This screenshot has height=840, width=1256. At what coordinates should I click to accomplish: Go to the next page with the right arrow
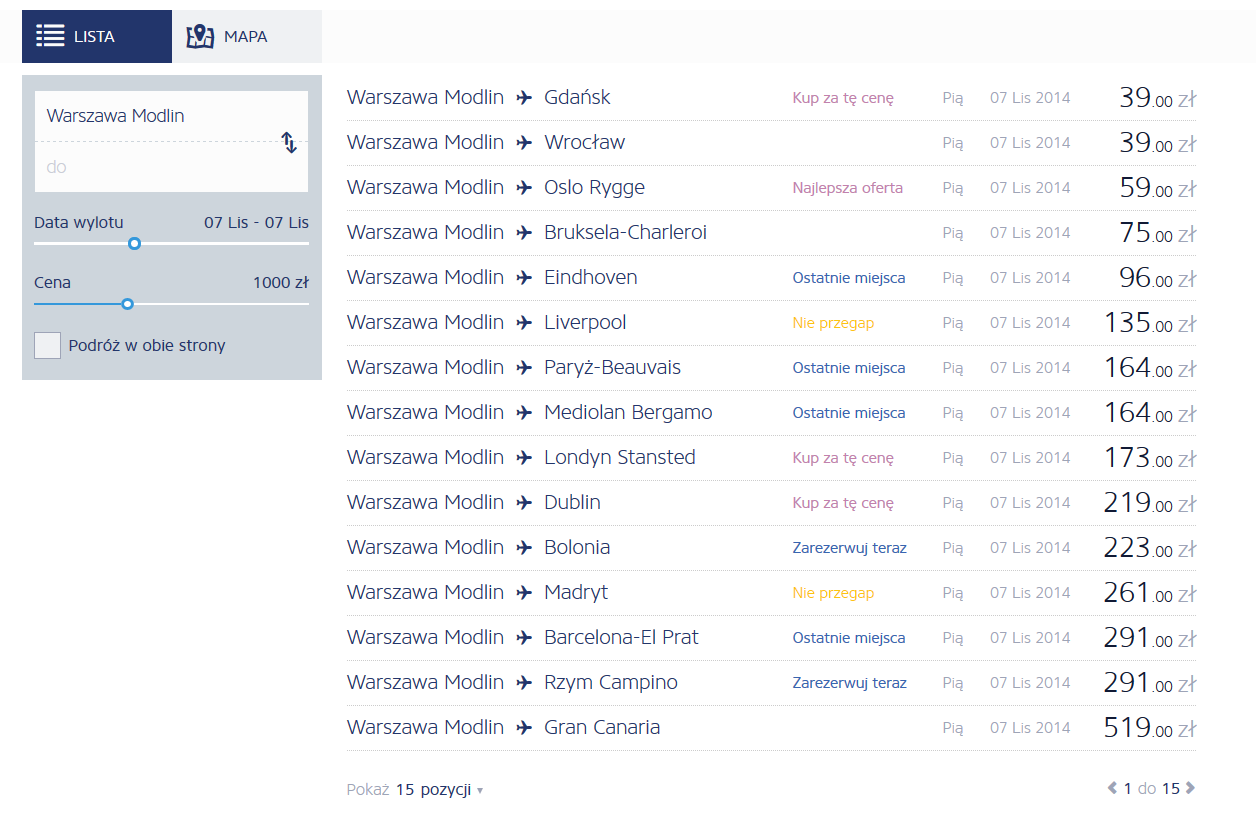pos(1190,788)
